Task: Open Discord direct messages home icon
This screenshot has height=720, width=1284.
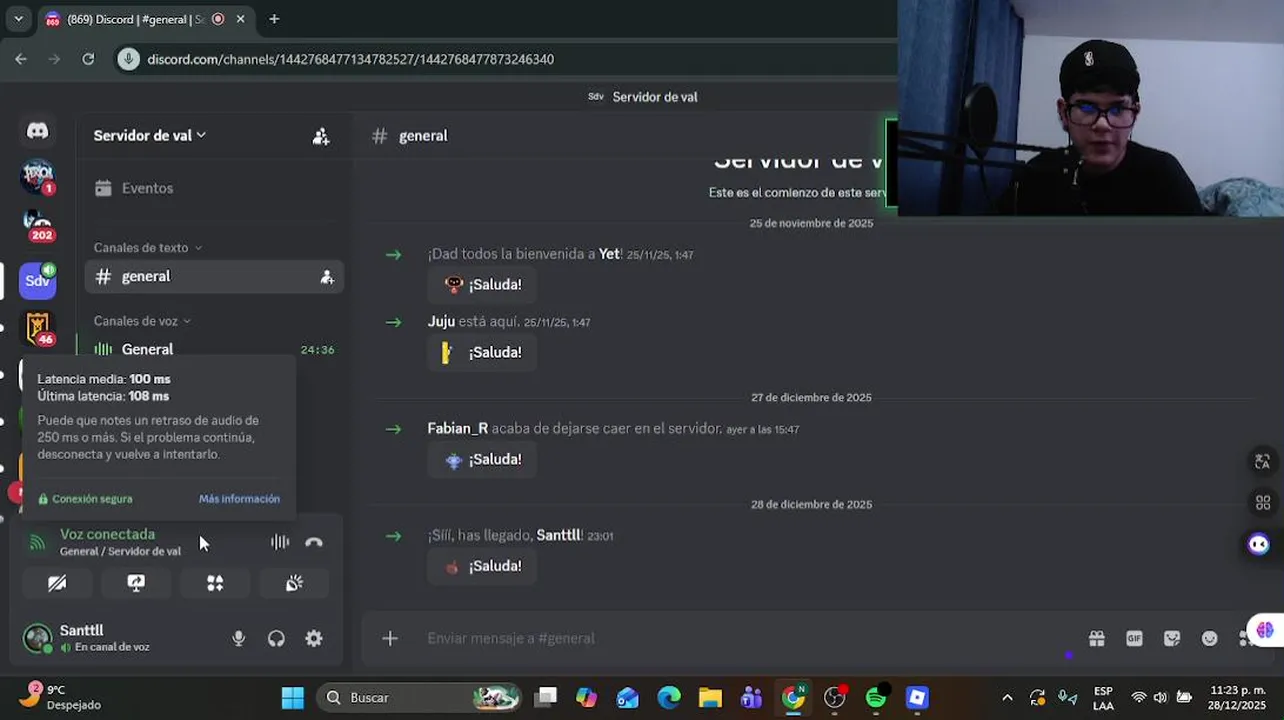Action: click(x=37, y=131)
